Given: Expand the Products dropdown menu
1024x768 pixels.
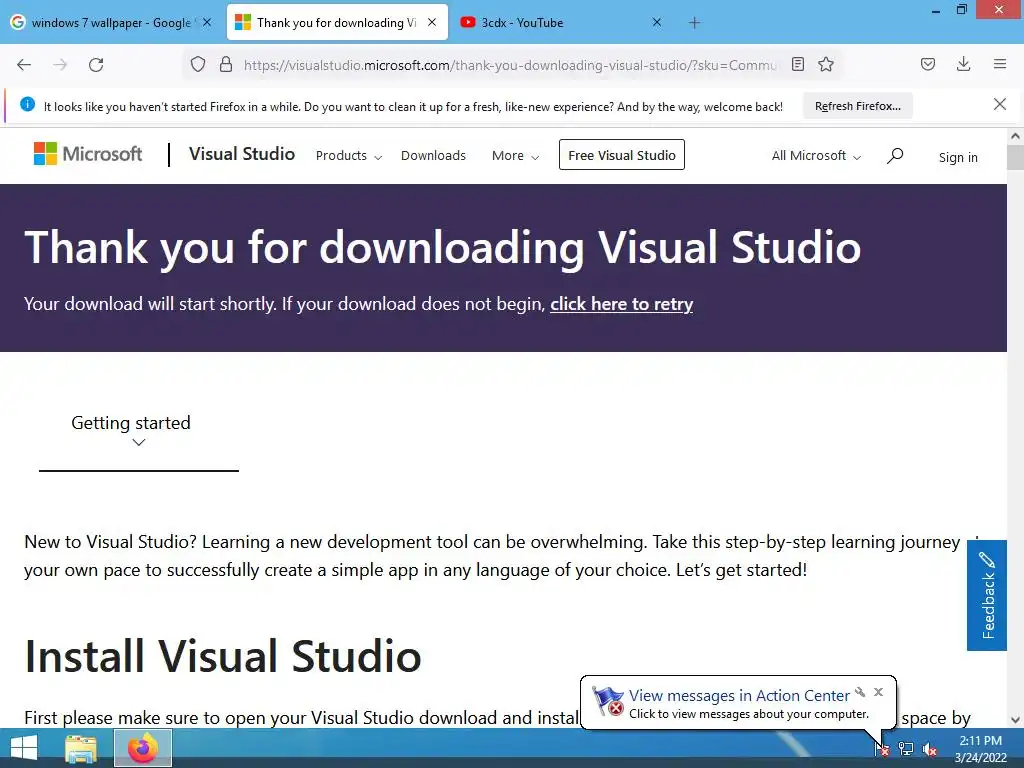Looking at the screenshot, I should (x=349, y=155).
